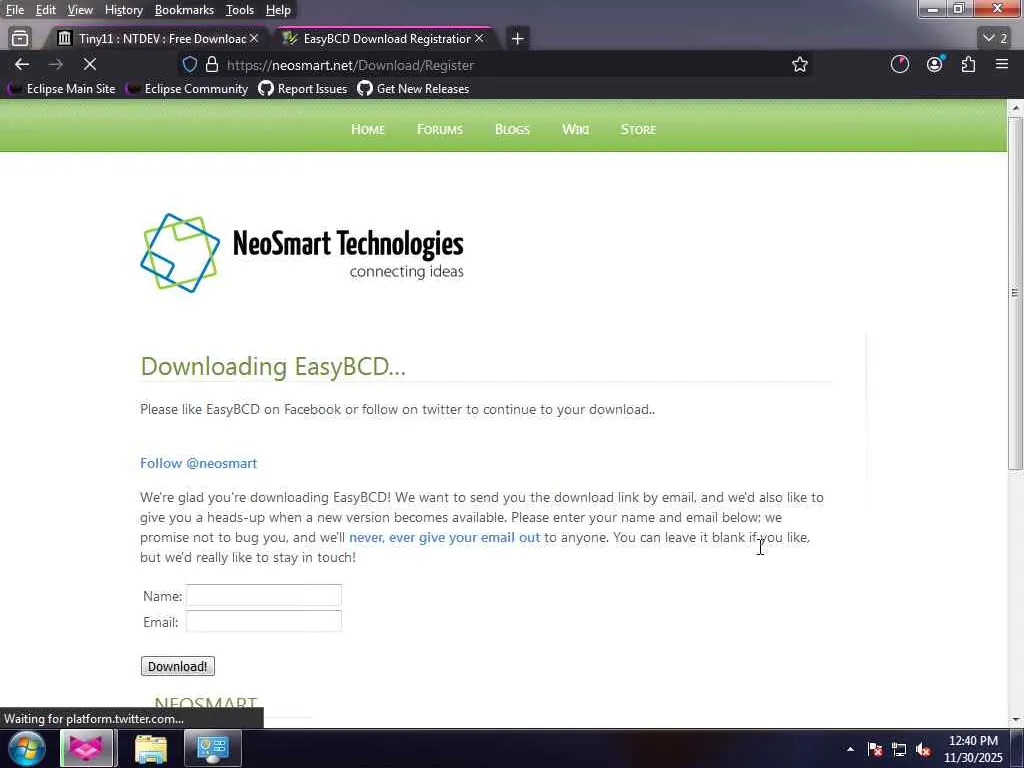Go to Store in site navigation
This screenshot has width=1024, height=768.
pyautogui.click(x=638, y=129)
